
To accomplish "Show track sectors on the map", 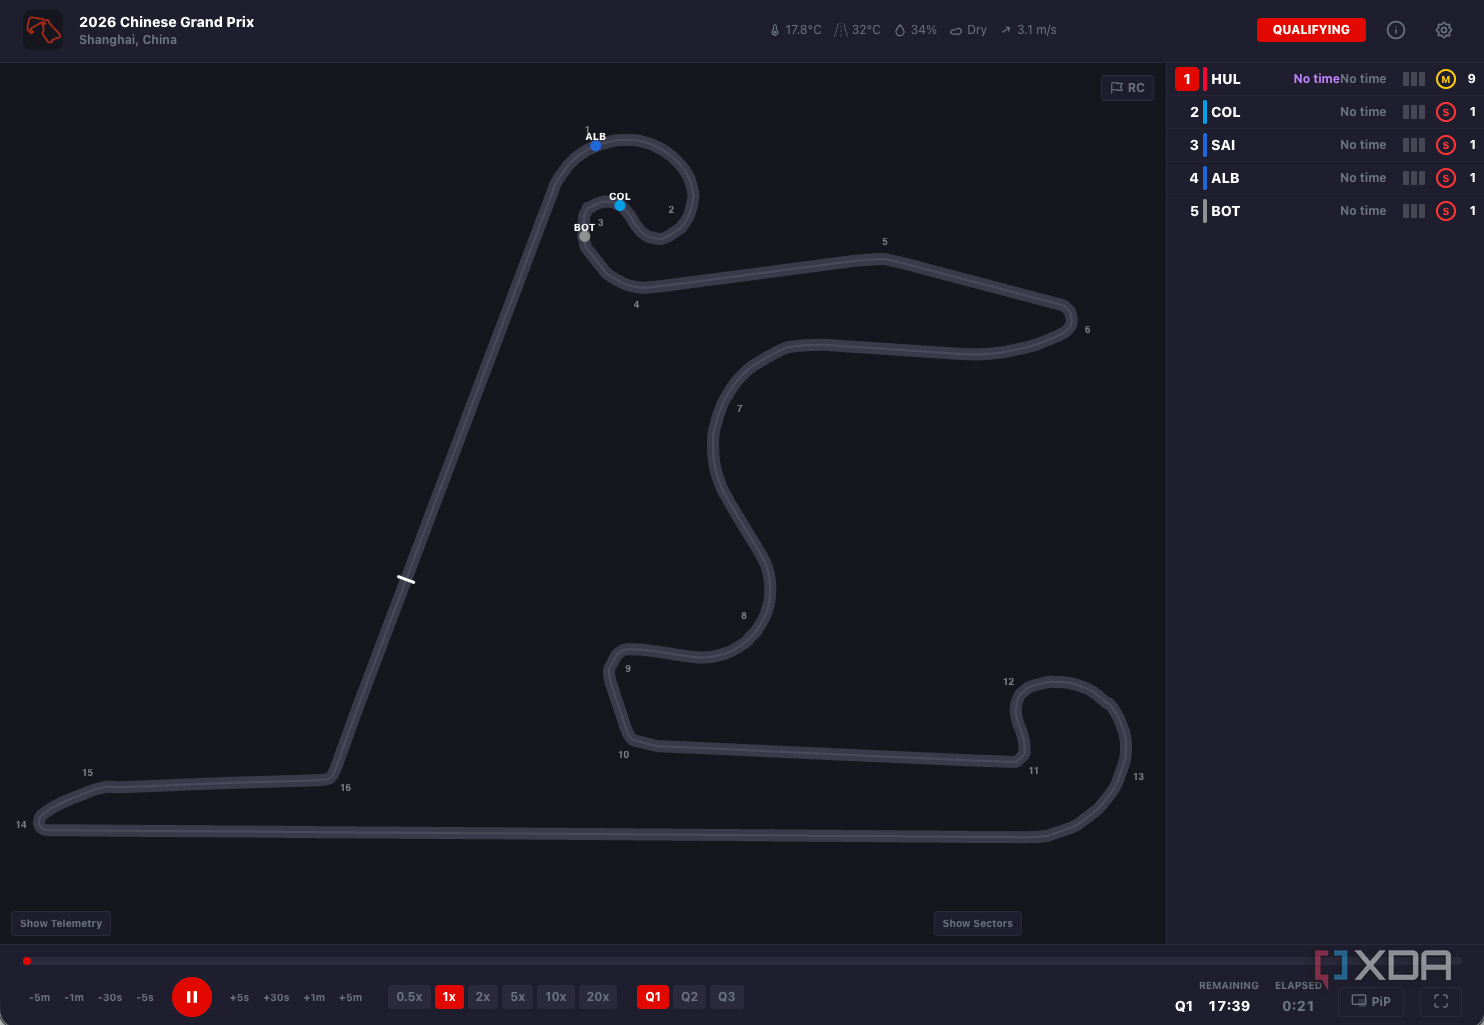I will [978, 923].
